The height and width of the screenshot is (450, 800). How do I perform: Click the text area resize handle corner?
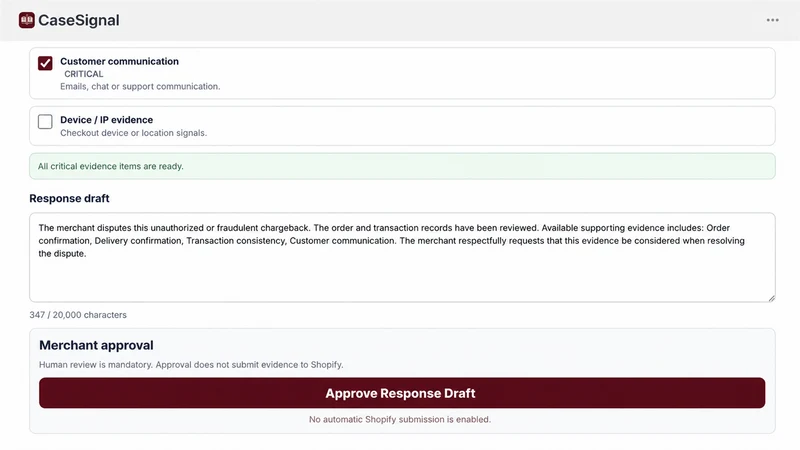[771, 298]
